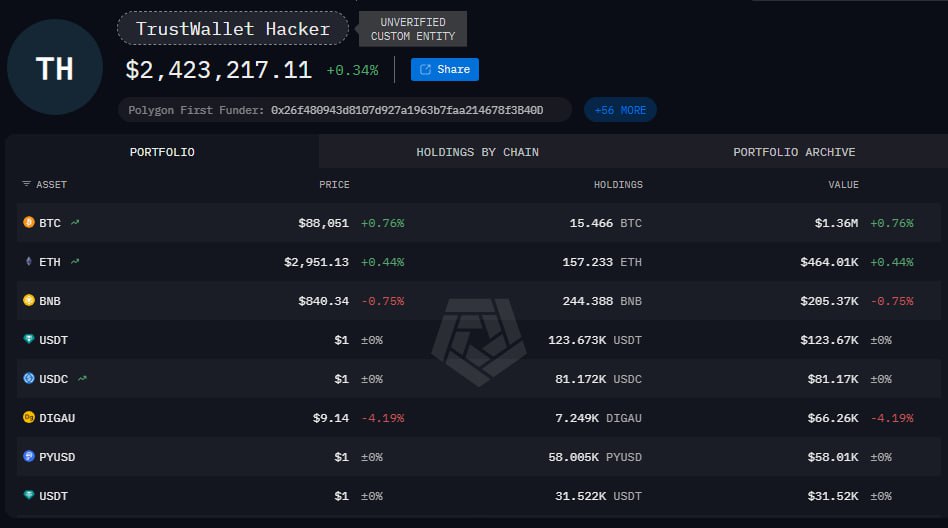Click the TH entity avatar
The width and height of the screenshot is (948, 528).
tap(55, 67)
